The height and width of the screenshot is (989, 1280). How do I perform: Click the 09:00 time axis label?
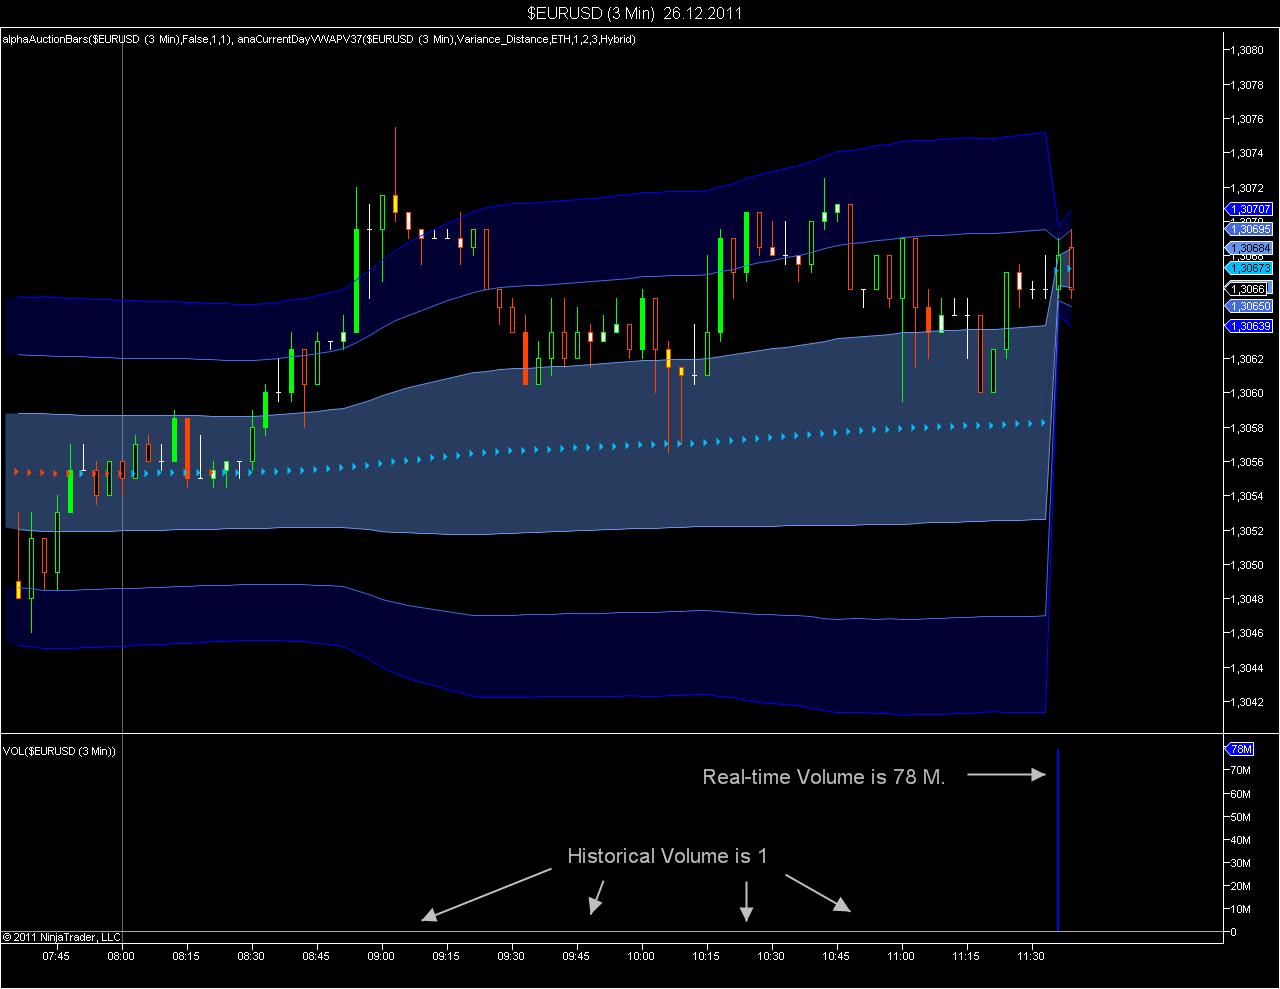[x=381, y=956]
